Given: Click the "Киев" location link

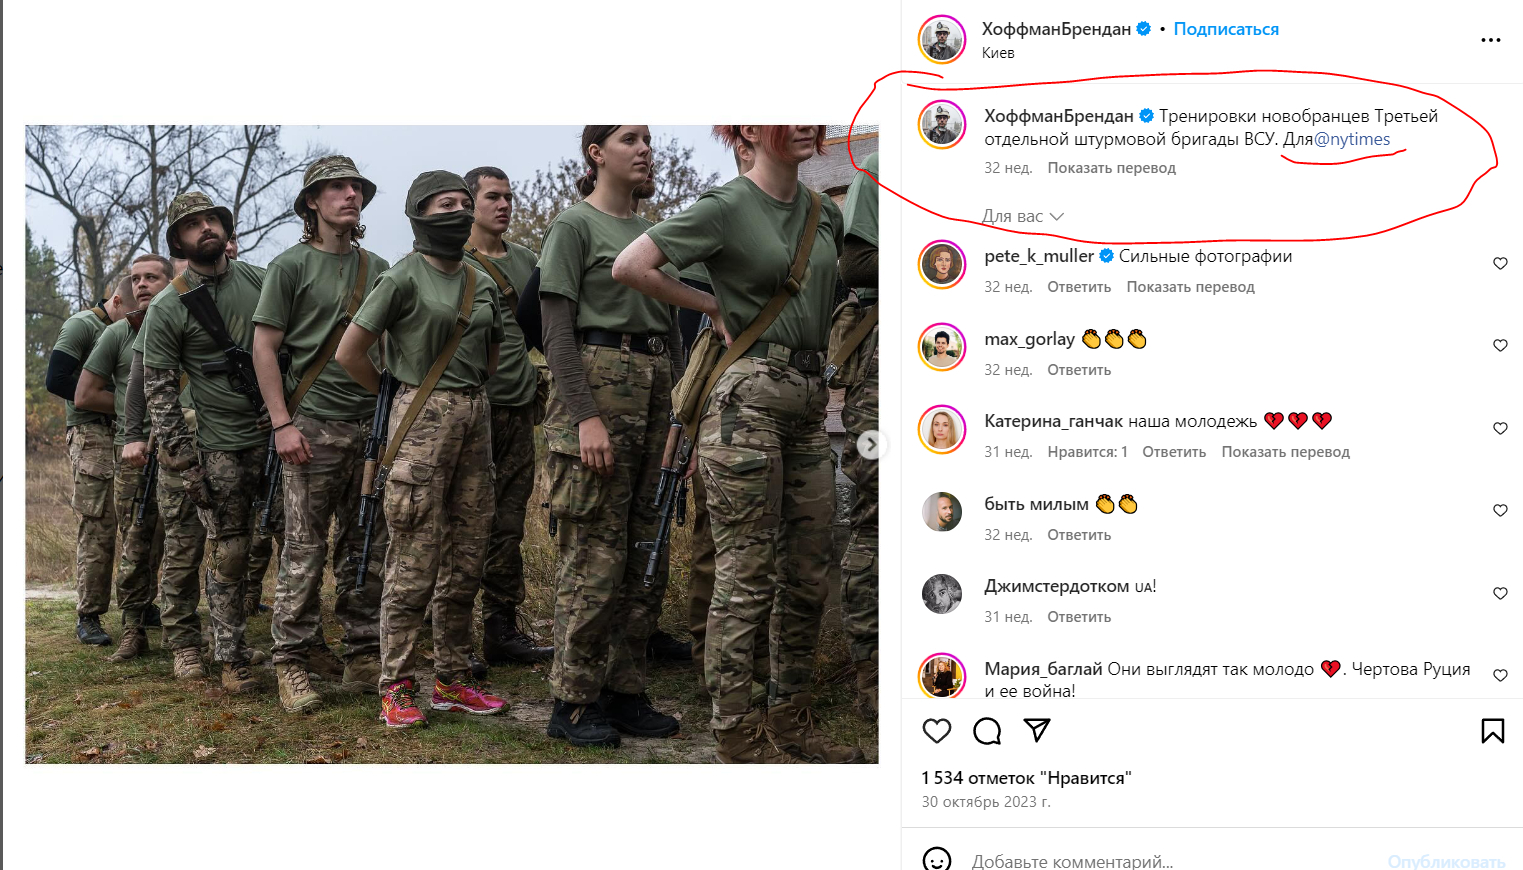Looking at the screenshot, I should pos(998,53).
